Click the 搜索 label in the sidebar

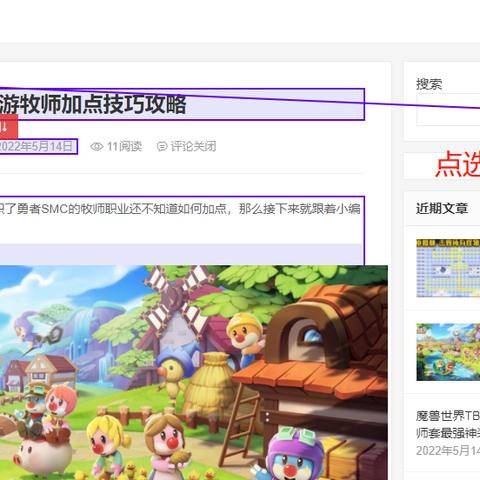click(429, 84)
